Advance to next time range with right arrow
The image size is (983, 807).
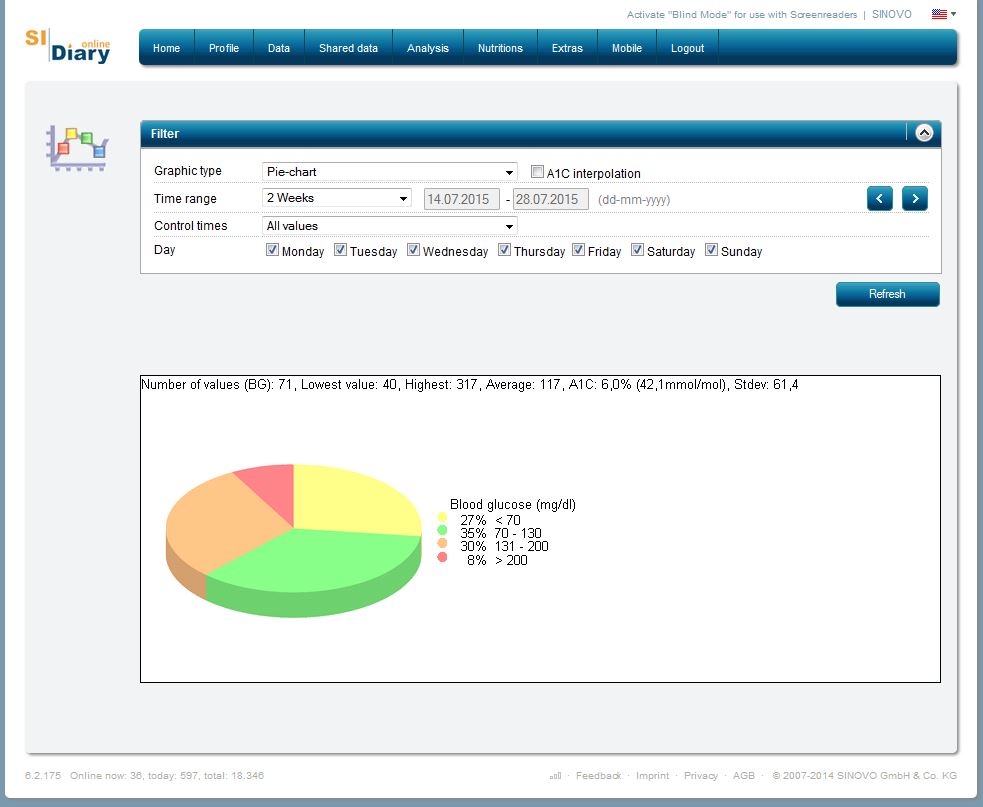click(x=914, y=198)
